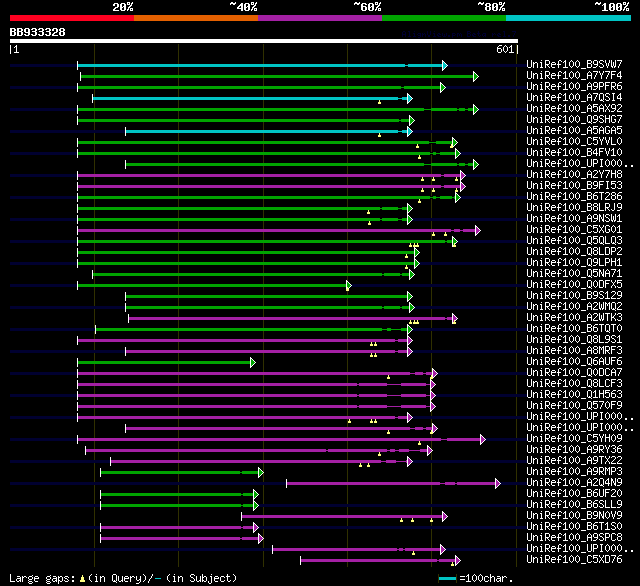
Task: Click the arrowhead ending the UniRef100_A9RMP3 alignment
Action: coord(261,473)
